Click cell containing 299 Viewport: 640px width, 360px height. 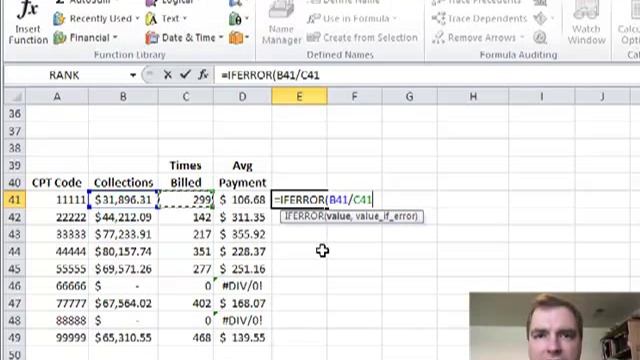click(186, 200)
